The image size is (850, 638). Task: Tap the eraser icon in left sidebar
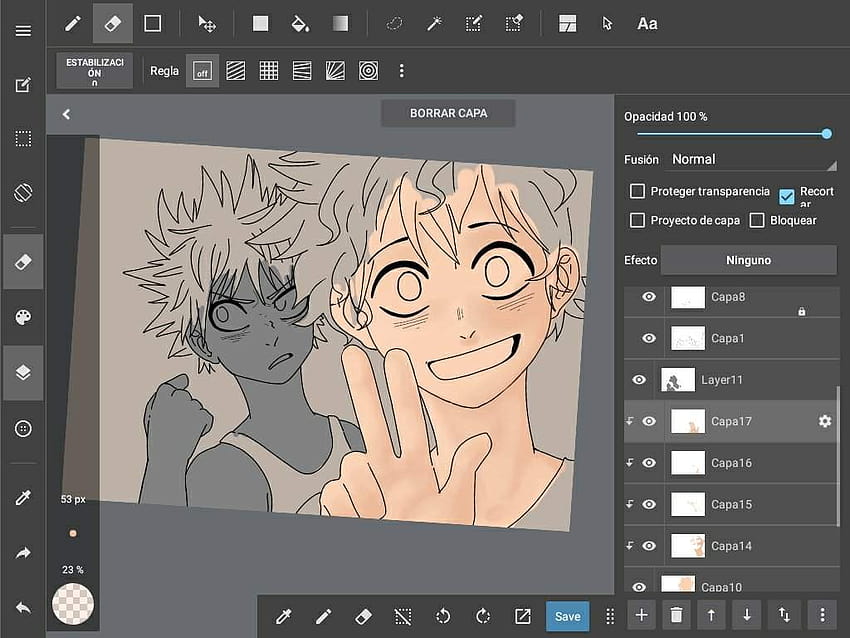(x=23, y=262)
